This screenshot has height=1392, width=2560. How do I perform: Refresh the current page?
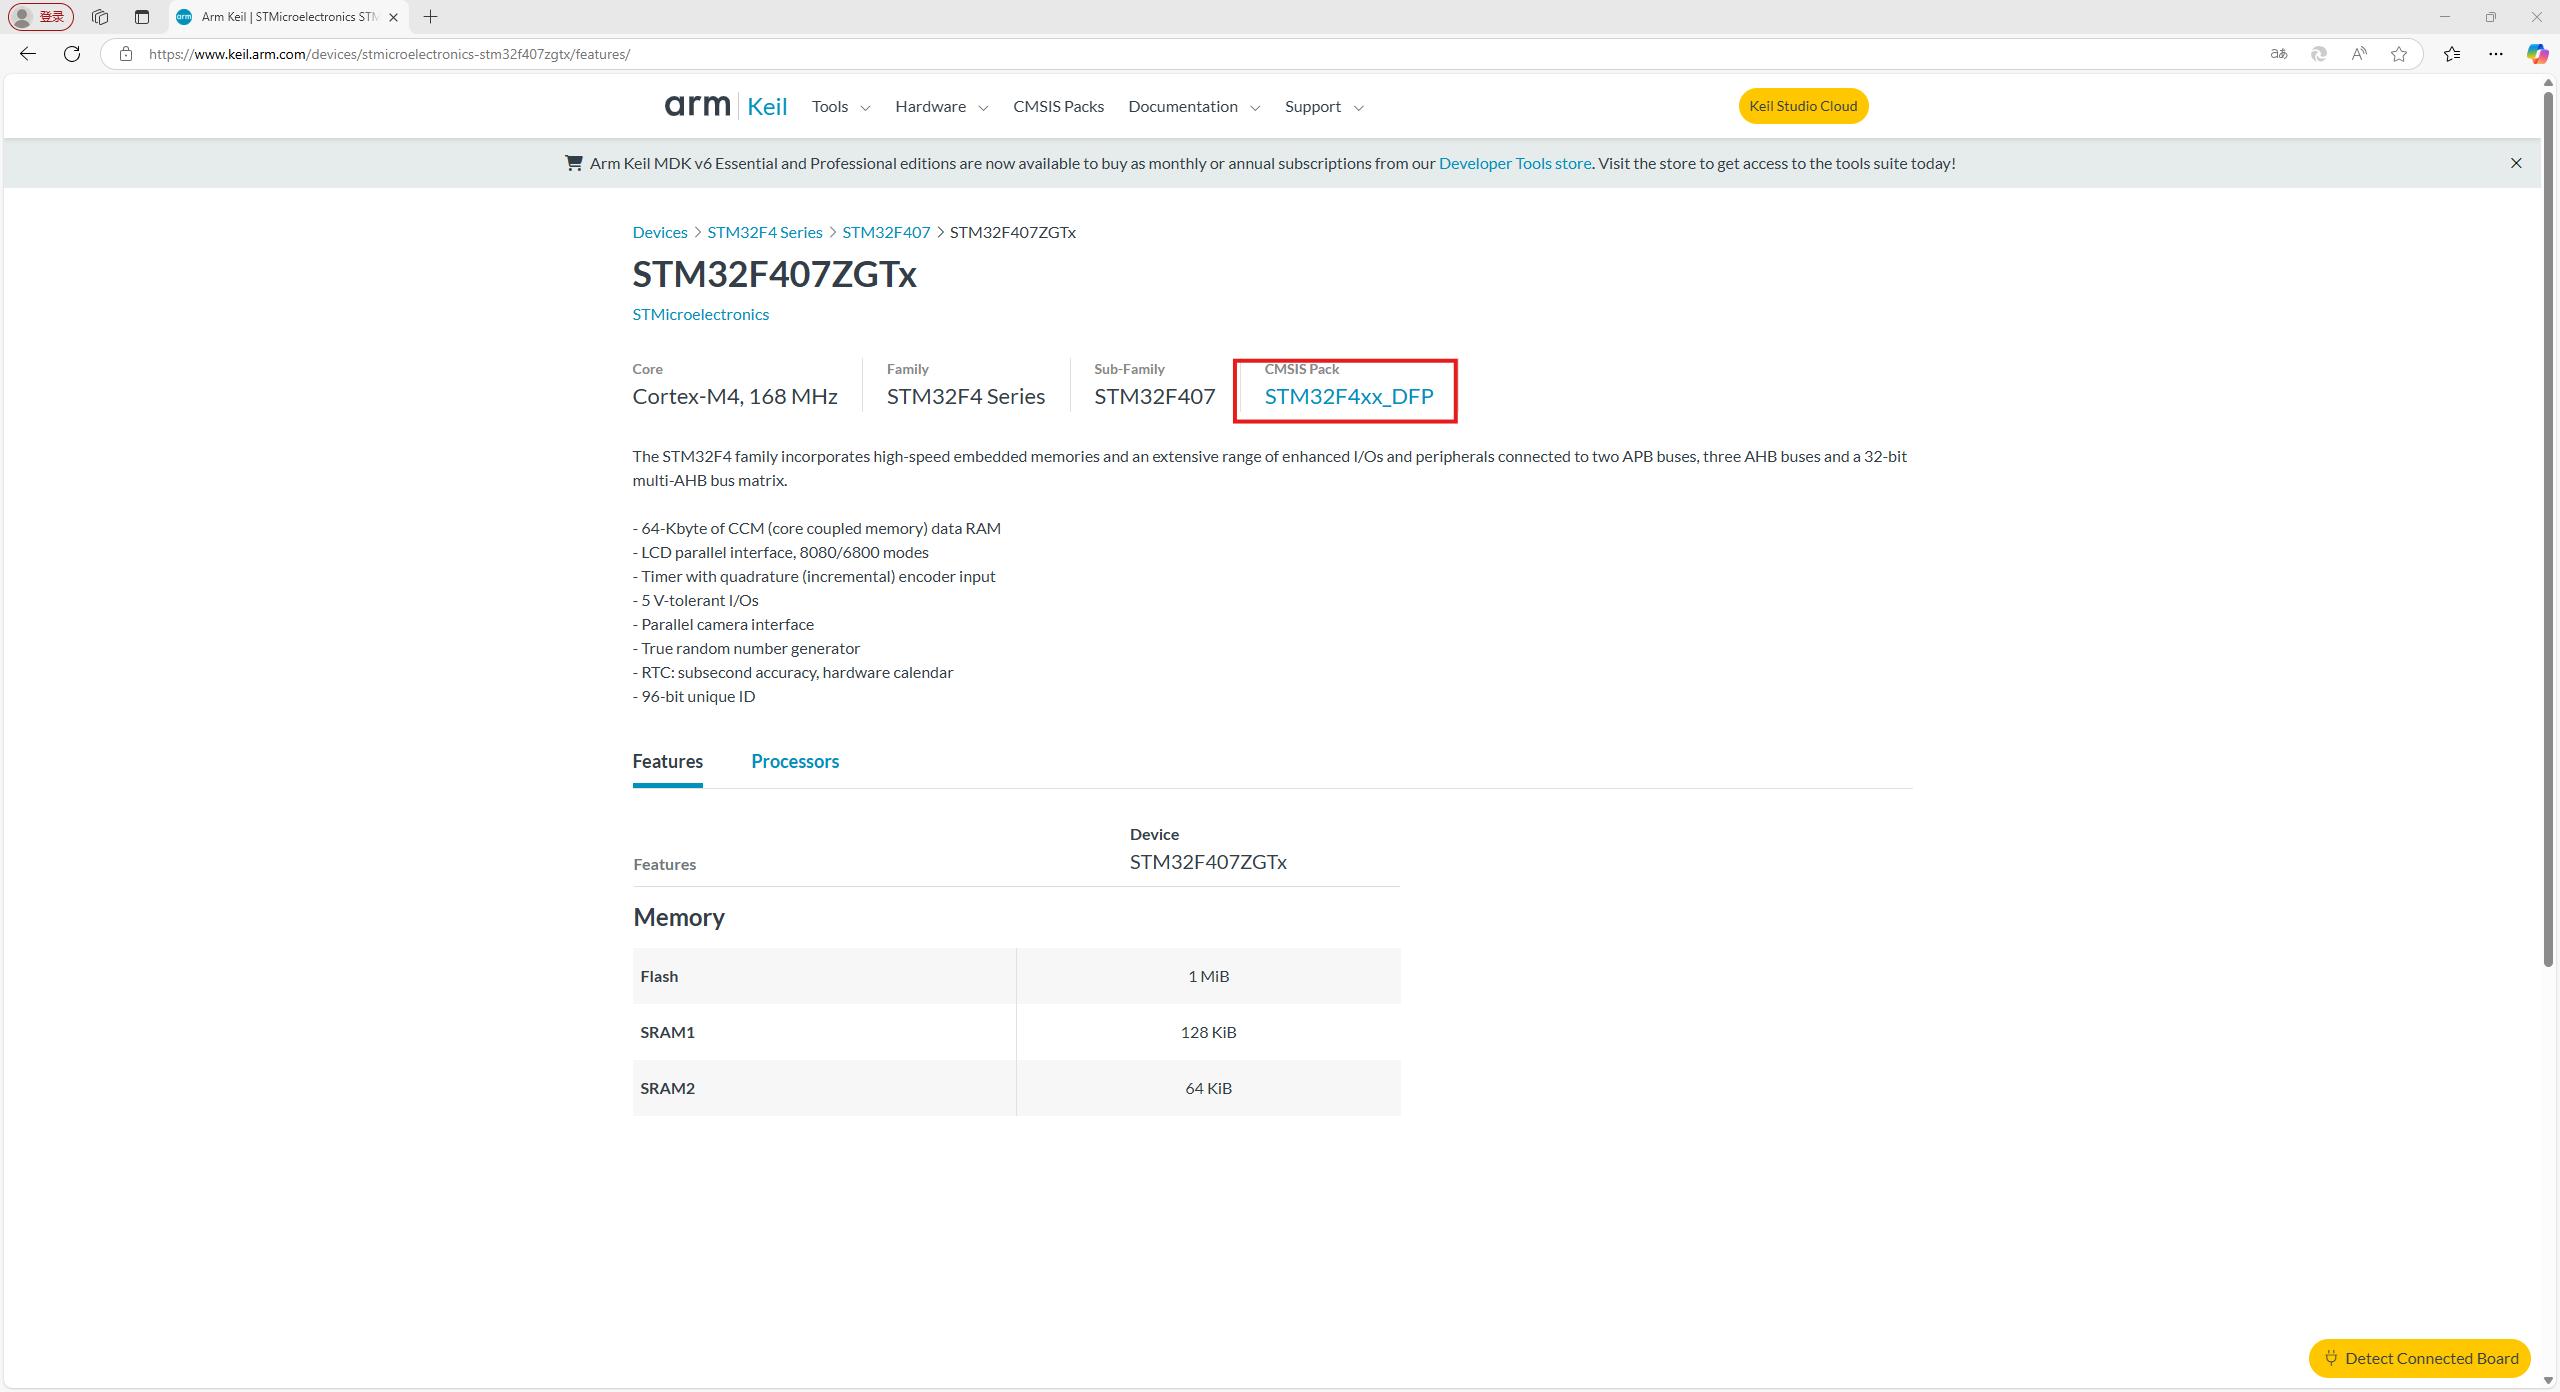(x=72, y=54)
